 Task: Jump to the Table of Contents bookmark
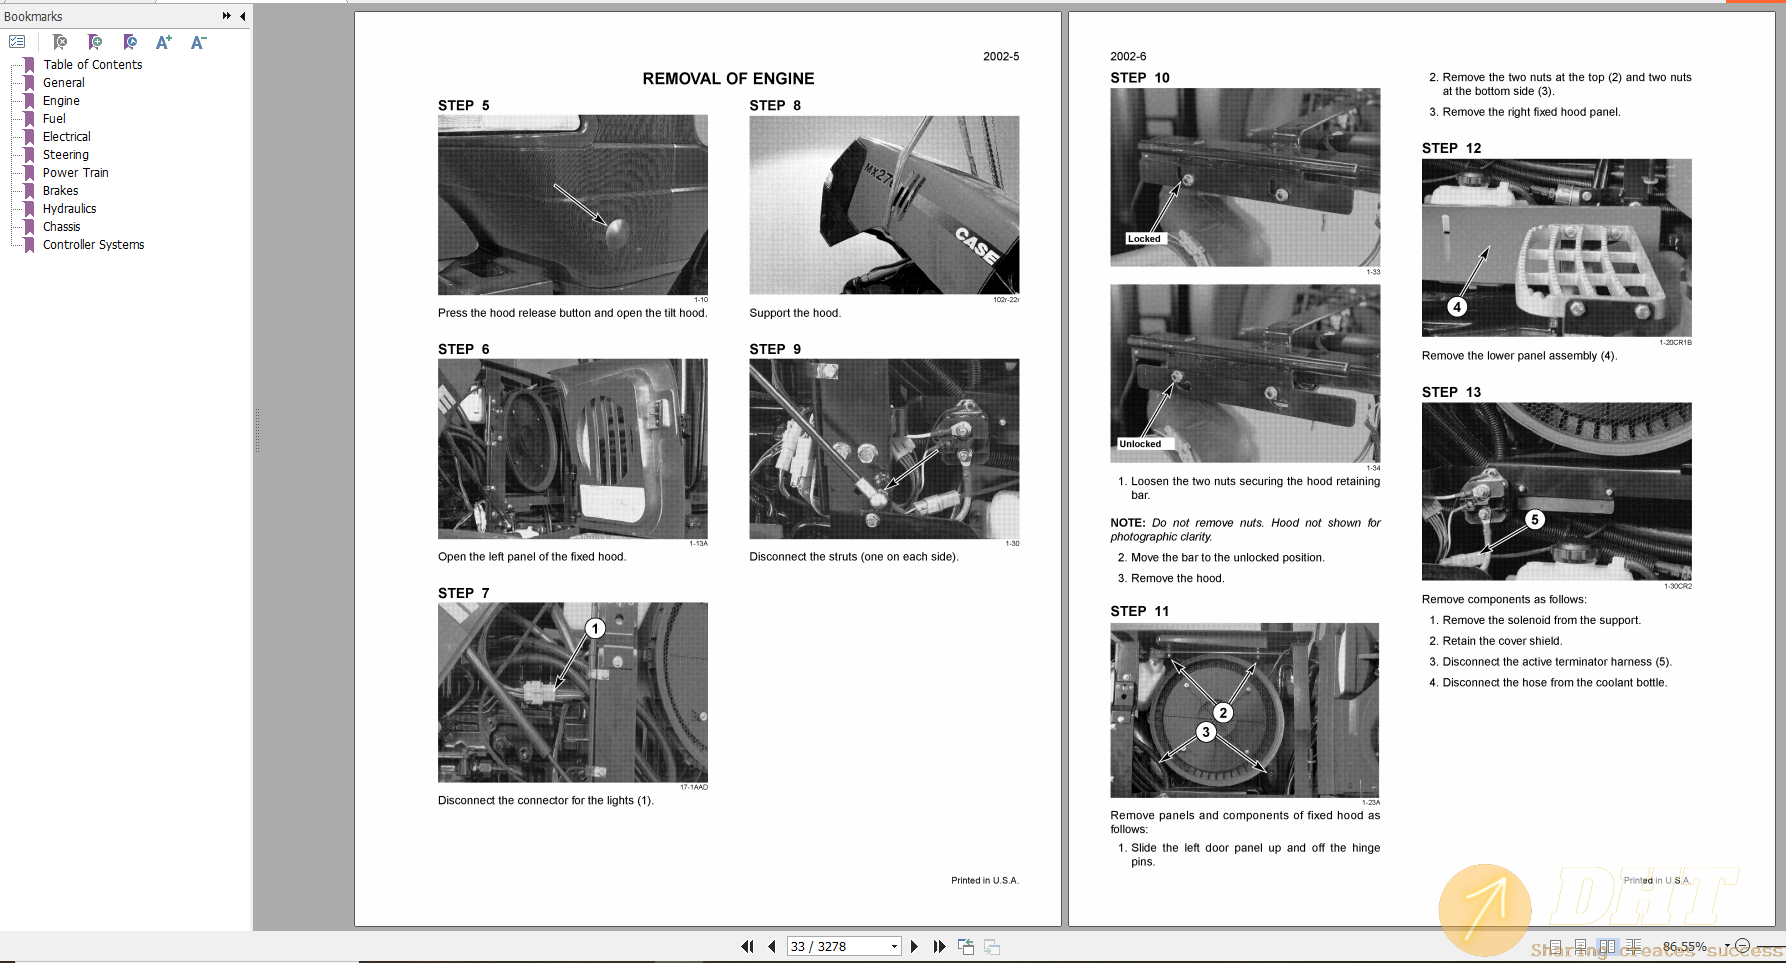pos(92,64)
